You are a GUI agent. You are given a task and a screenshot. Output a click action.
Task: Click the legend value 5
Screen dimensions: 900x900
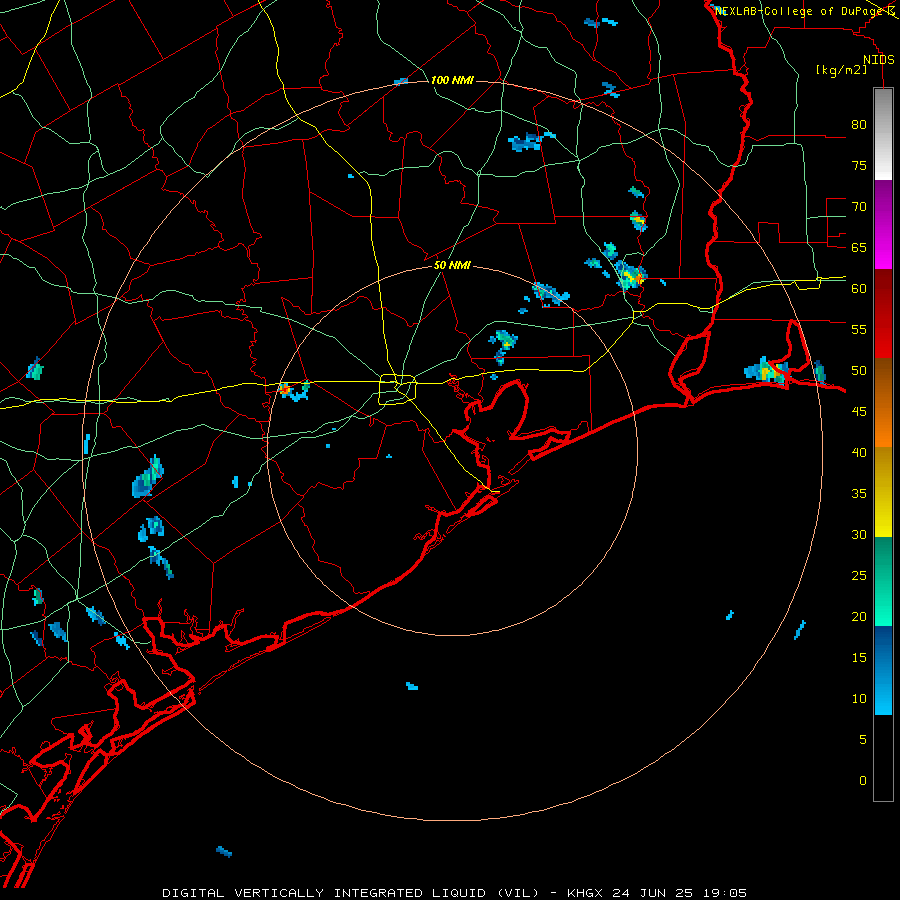[863, 739]
